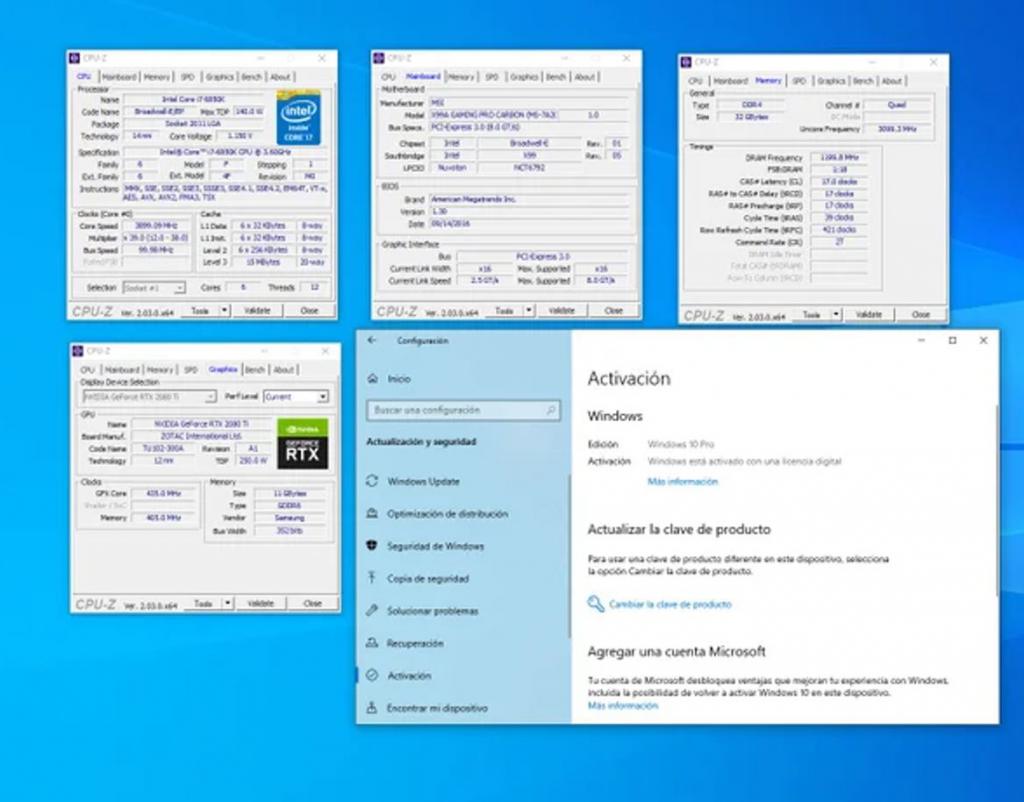Image resolution: width=1024 pixels, height=802 pixels.
Task: Select Memory tab in the CPU-Z Graphics window
Action: pos(159,370)
